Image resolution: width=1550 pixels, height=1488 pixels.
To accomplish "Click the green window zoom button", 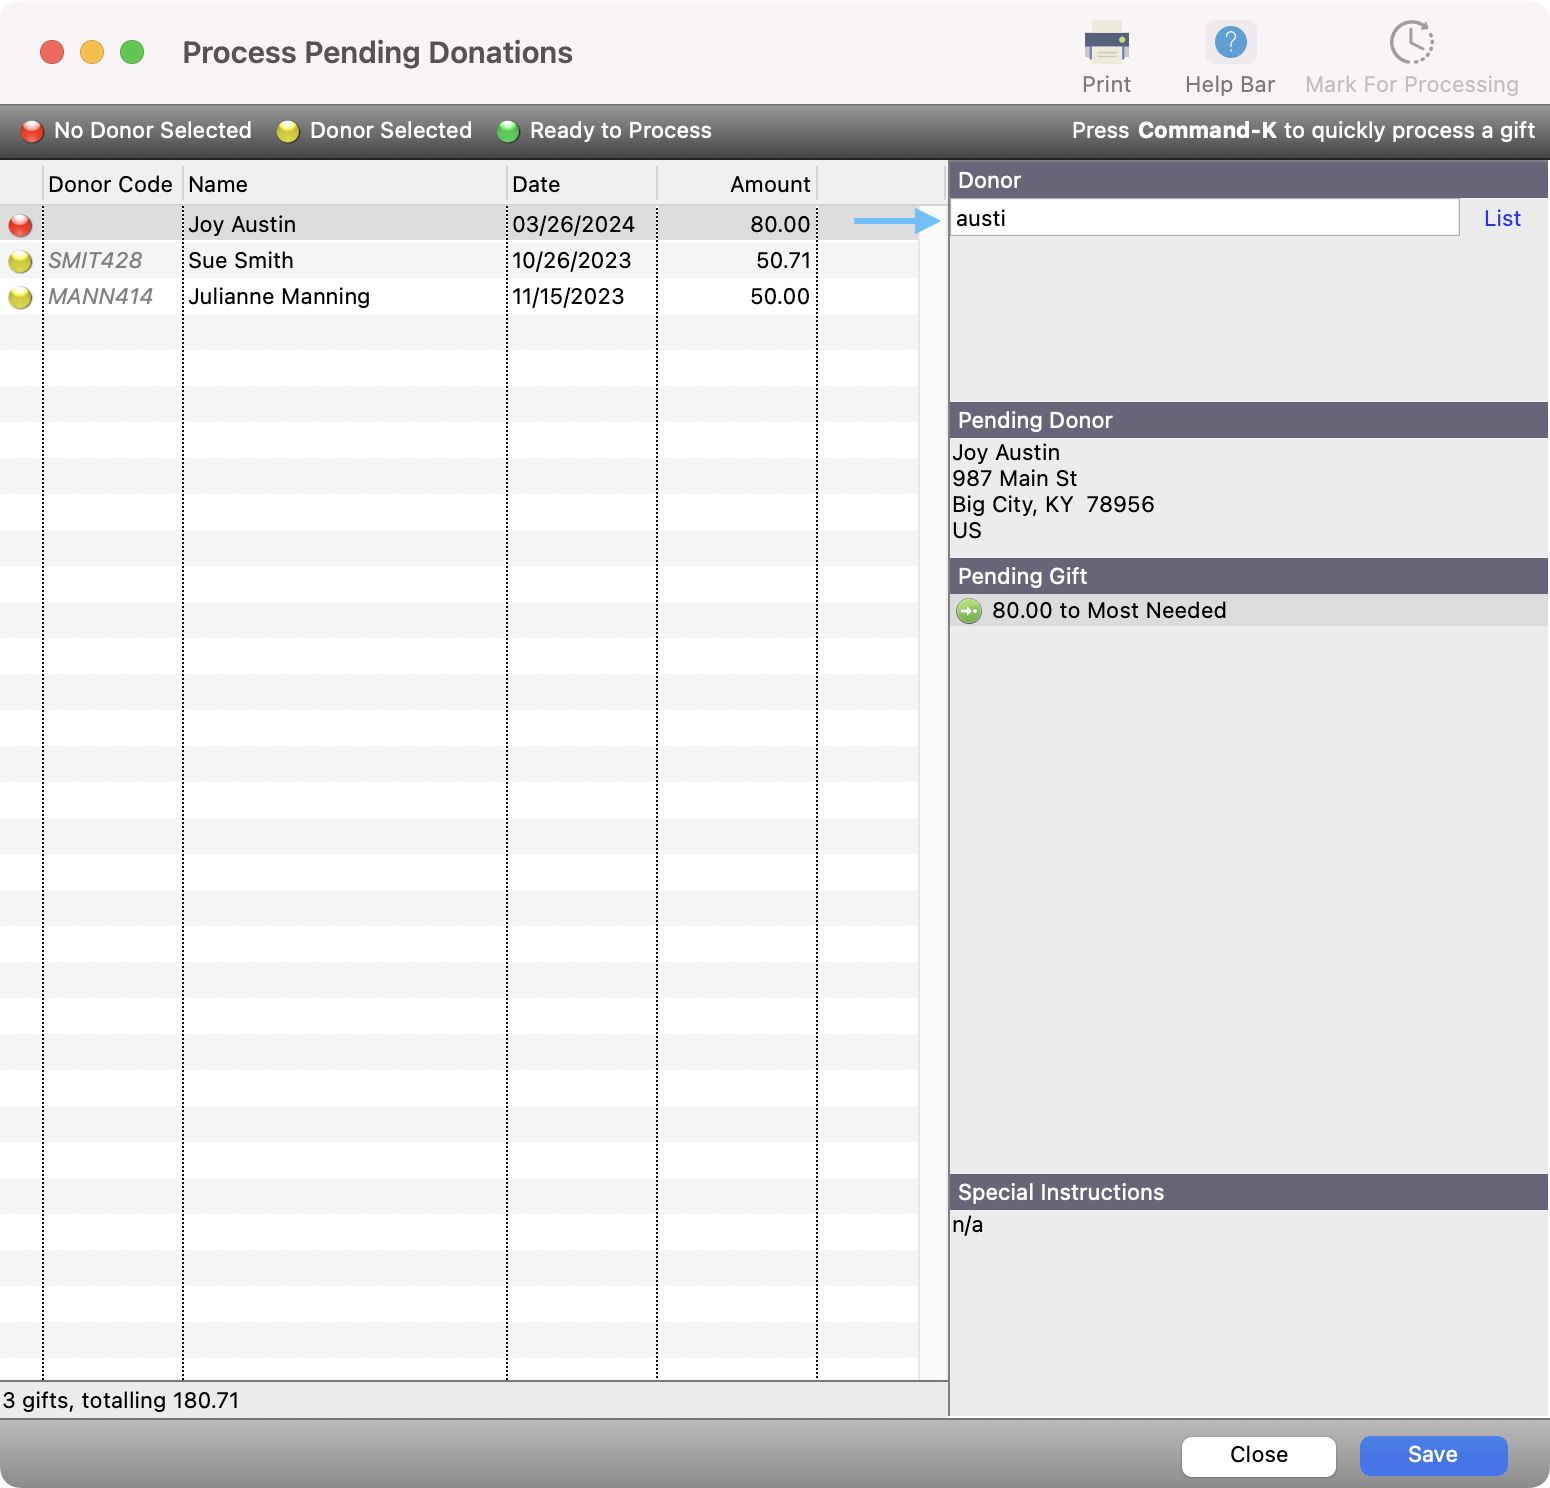I will (x=132, y=52).
